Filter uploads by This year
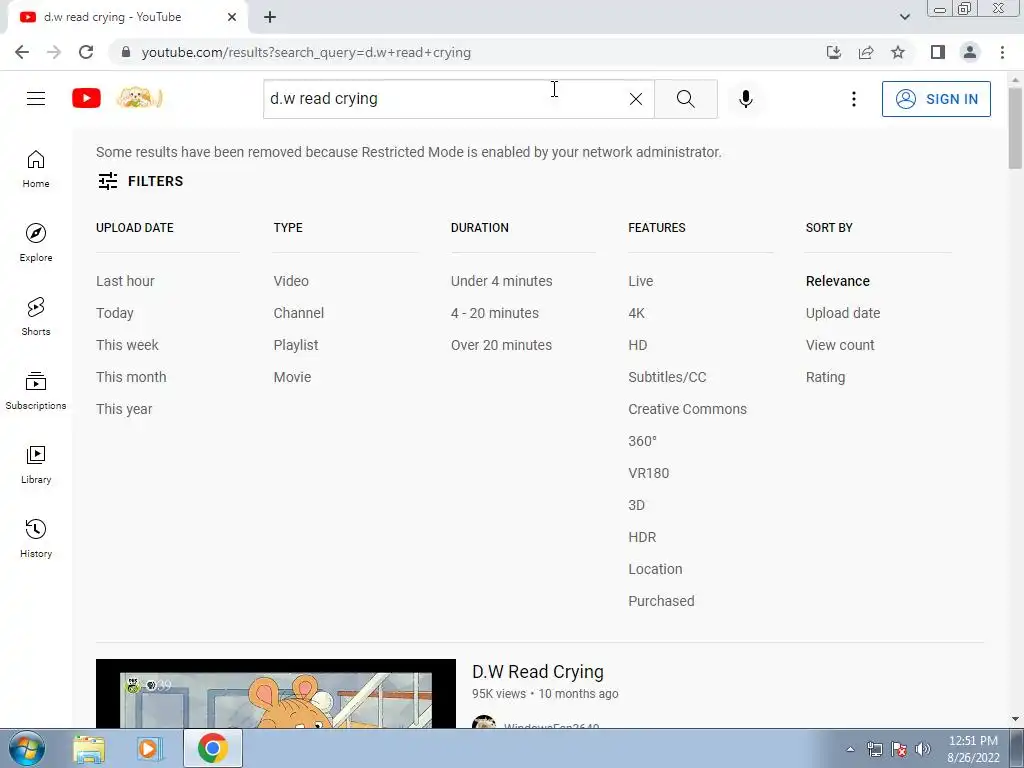The width and height of the screenshot is (1024, 768). [x=124, y=409]
